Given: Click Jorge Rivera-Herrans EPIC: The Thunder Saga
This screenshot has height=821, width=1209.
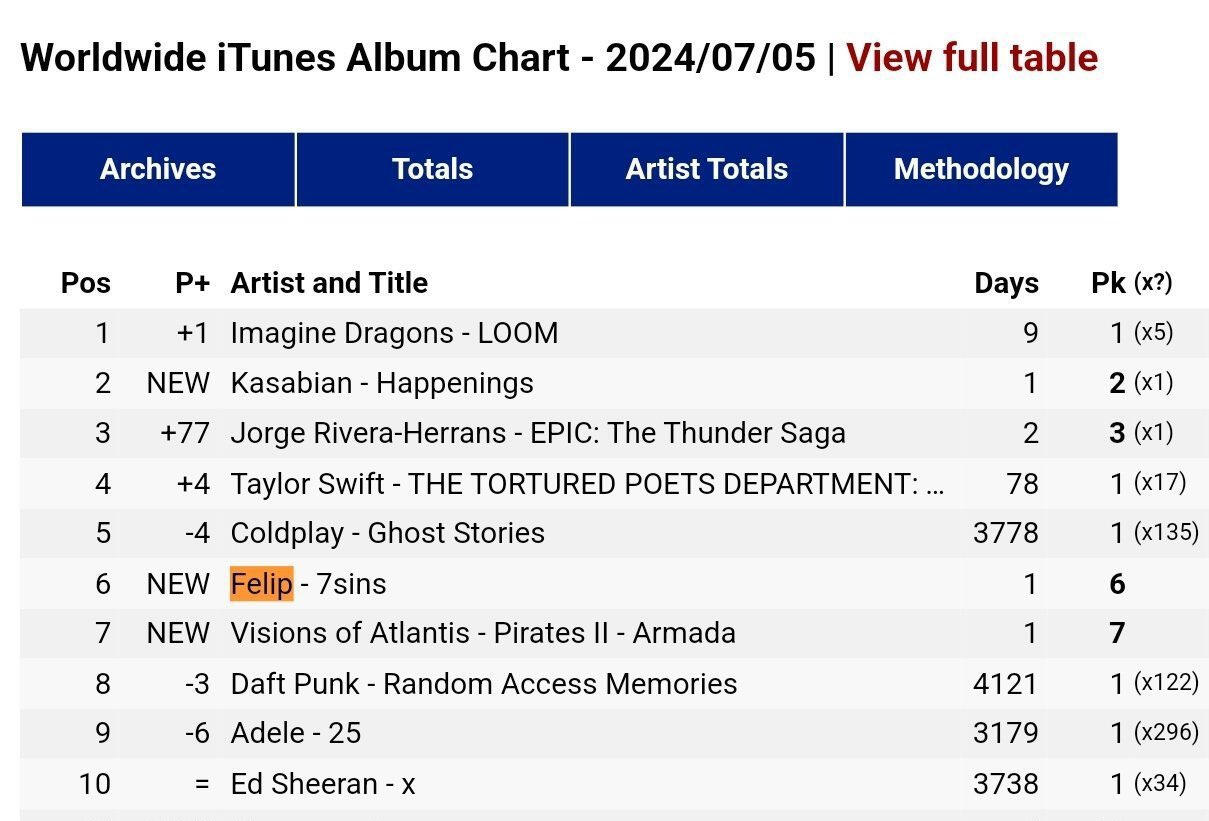Looking at the screenshot, I should pyautogui.click(x=538, y=433).
